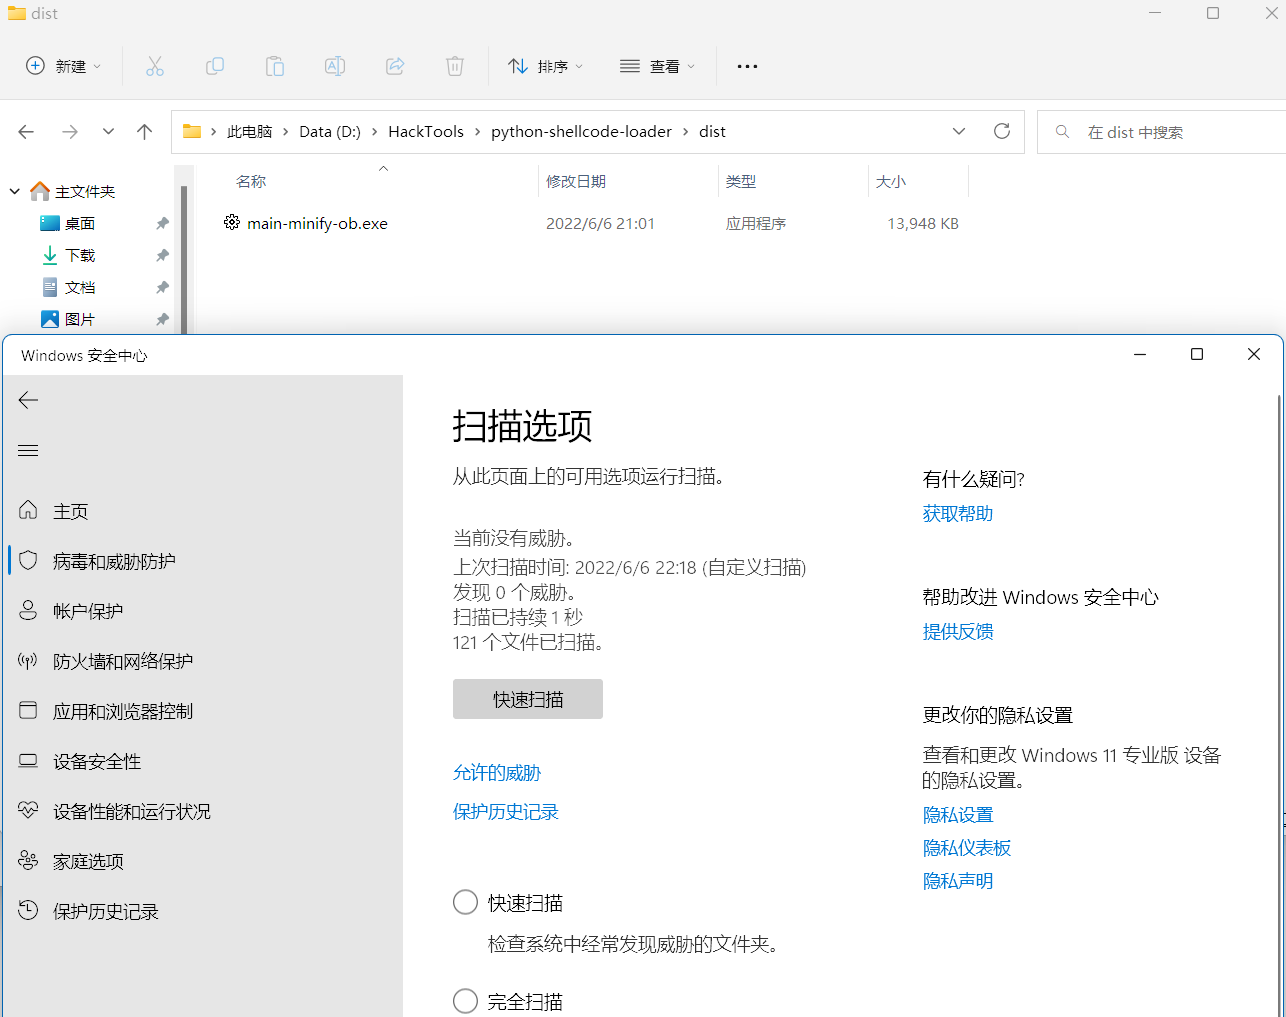The width and height of the screenshot is (1286, 1017).
Task: Expand the chevron after 此电脑 in breadcrumb
Action: [x=286, y=132]
